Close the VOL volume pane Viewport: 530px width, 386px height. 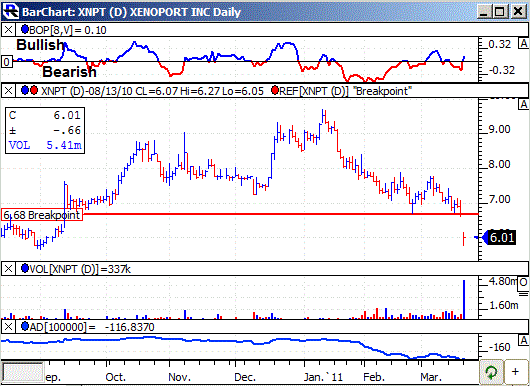[x=8, y=269]
